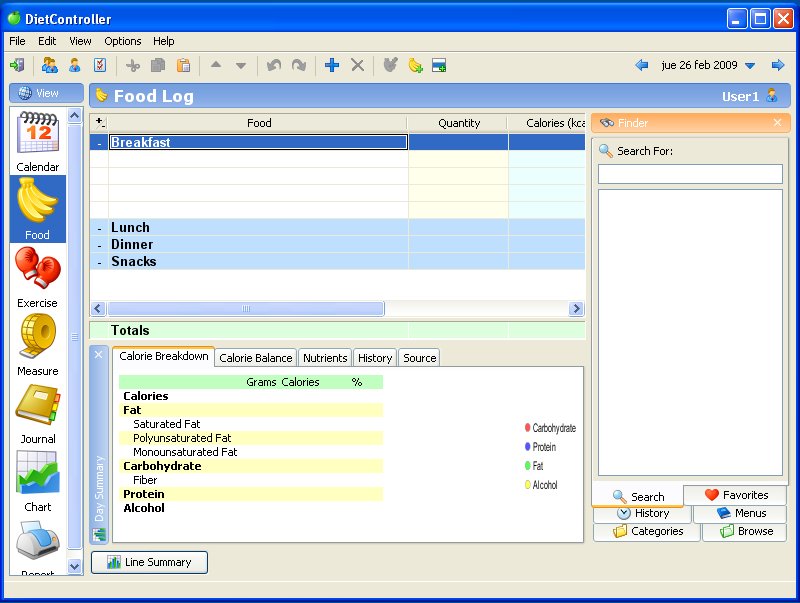Select the Food banana sidebar icon

coord(38,209)
